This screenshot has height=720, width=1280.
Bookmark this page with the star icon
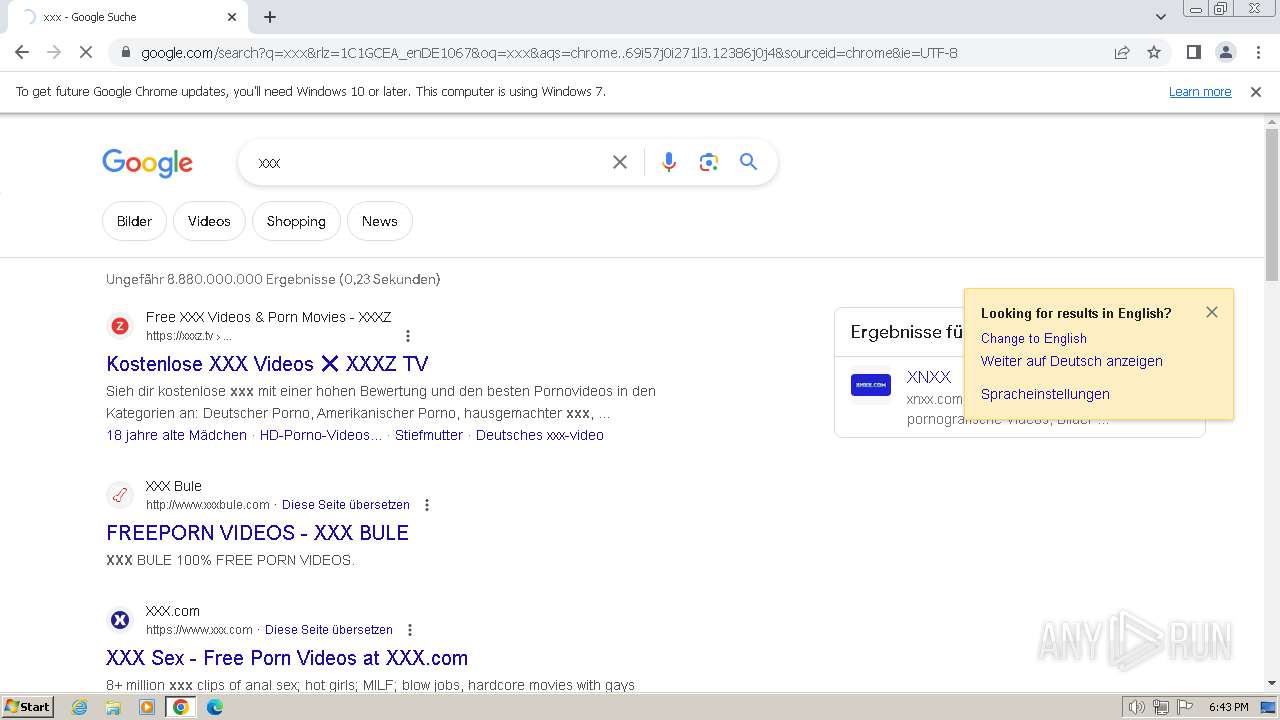pyautogui.click(x=1154, y=52)
